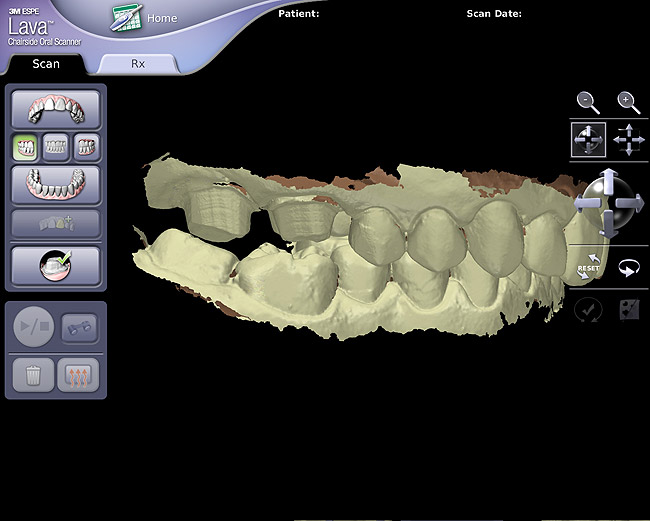Enable the pan mode arrows toggle
The image size is (650, 521).
[628, 139]
